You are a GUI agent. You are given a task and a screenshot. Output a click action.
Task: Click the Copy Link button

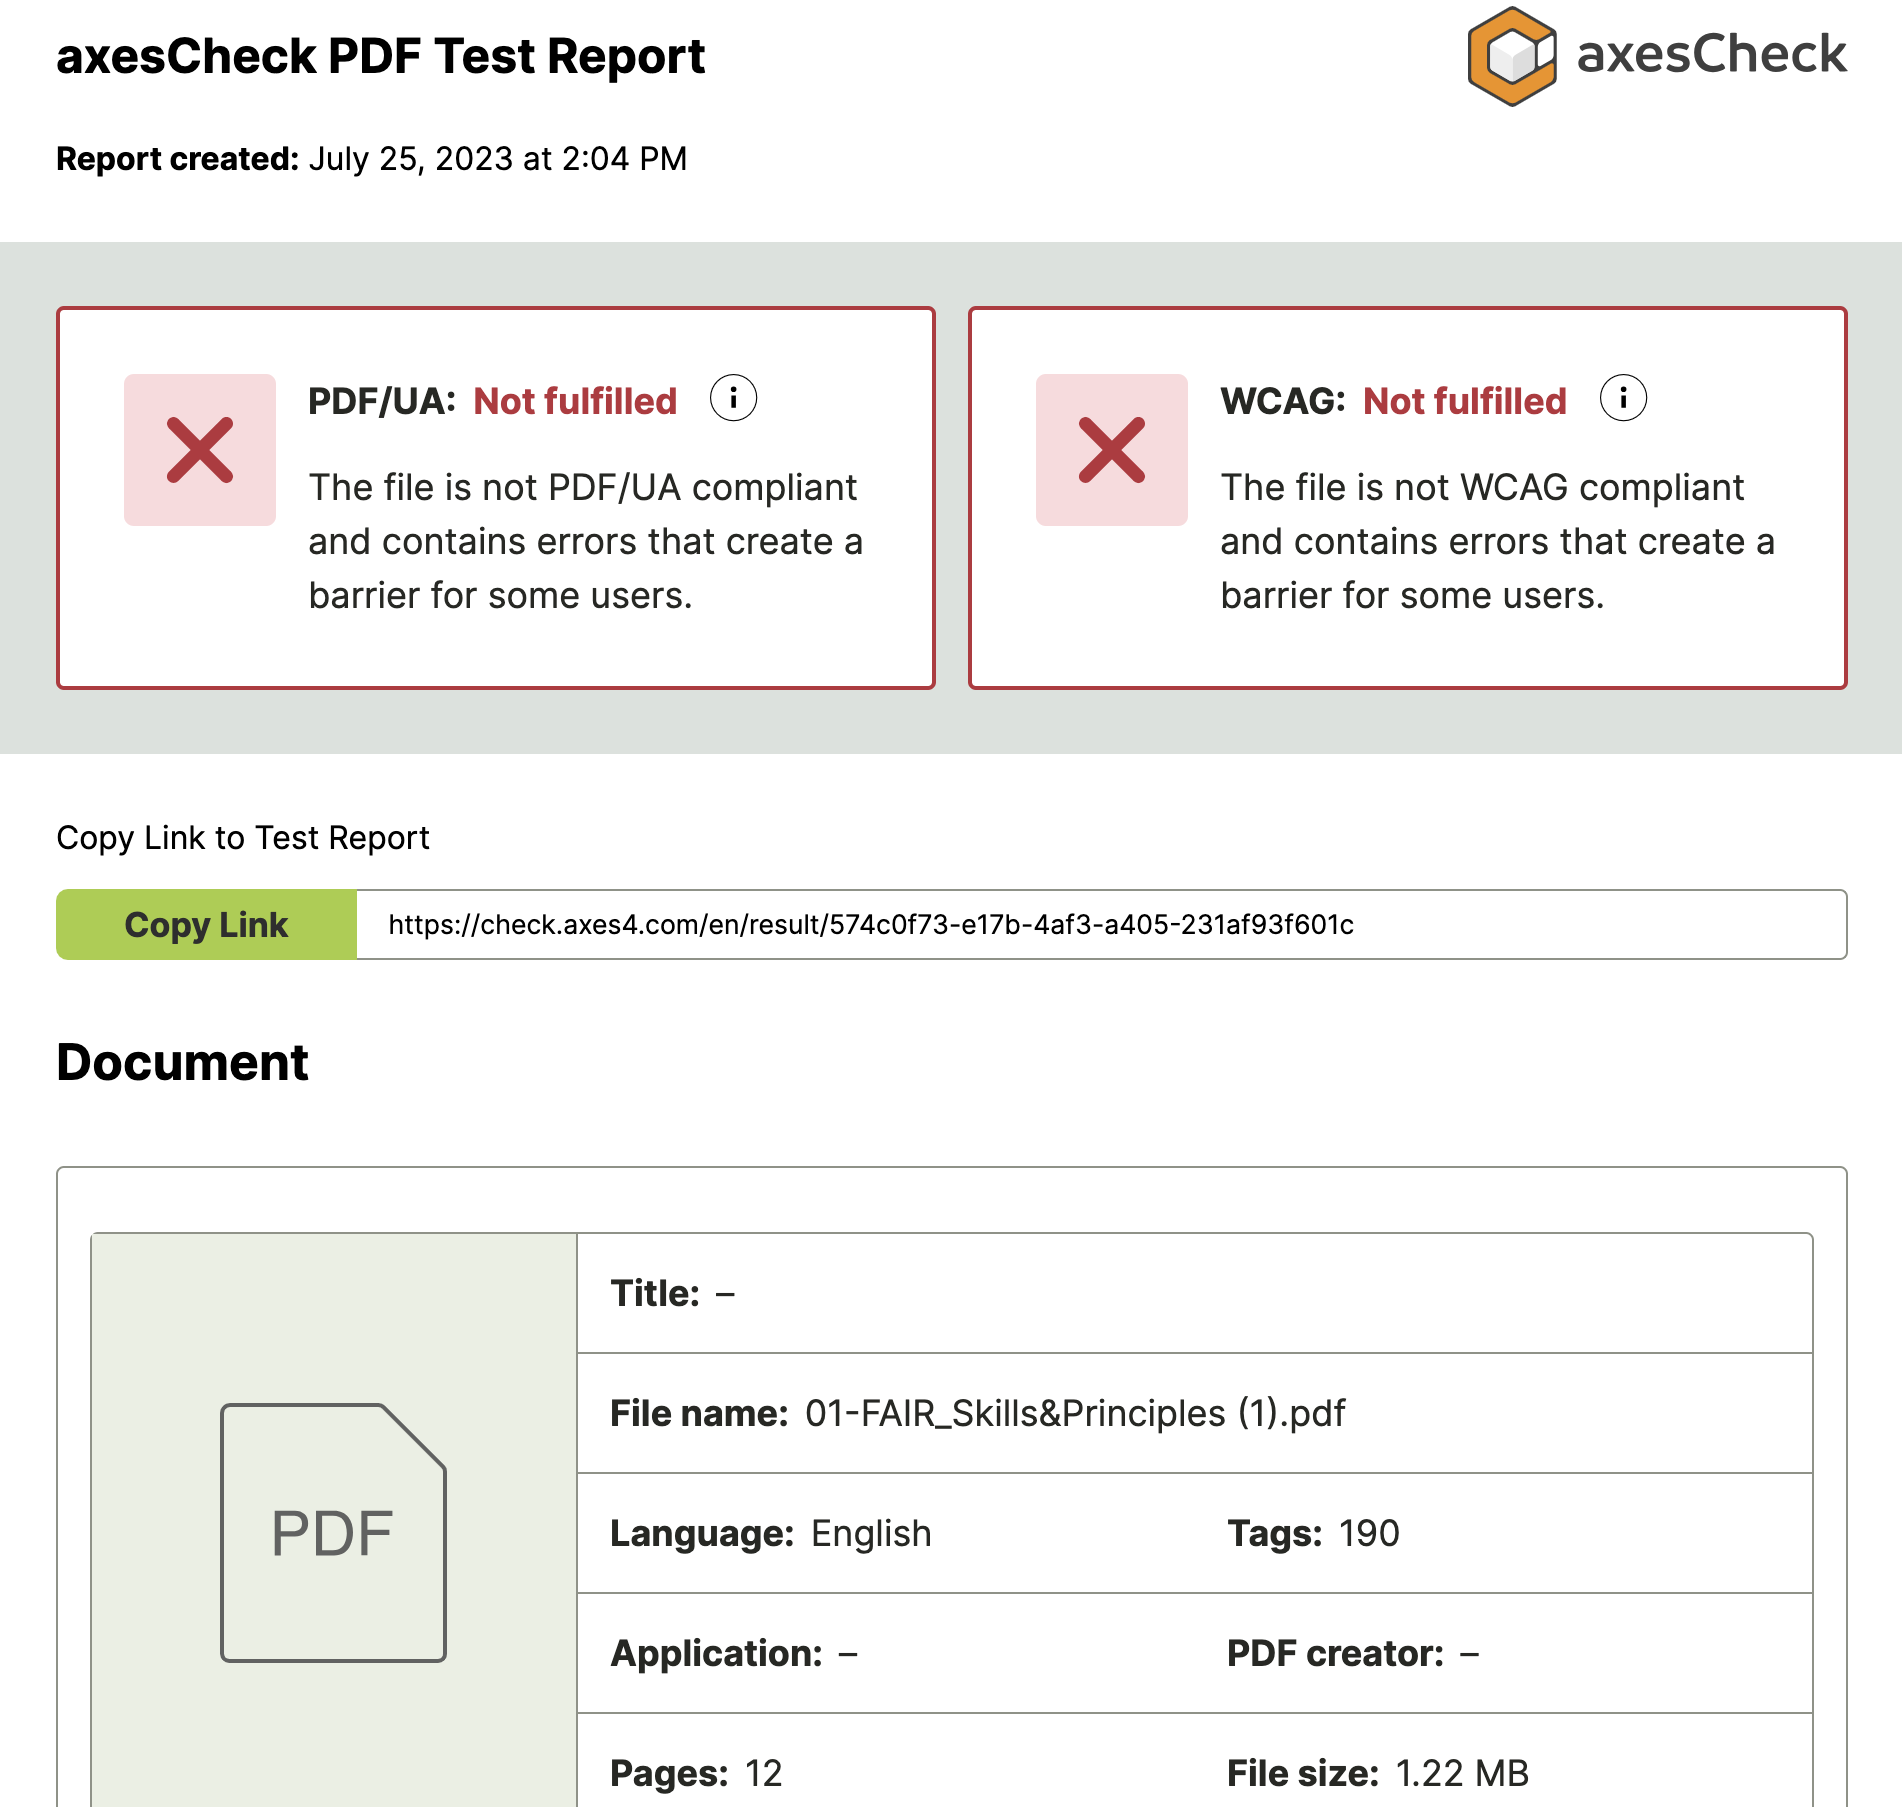205,925
